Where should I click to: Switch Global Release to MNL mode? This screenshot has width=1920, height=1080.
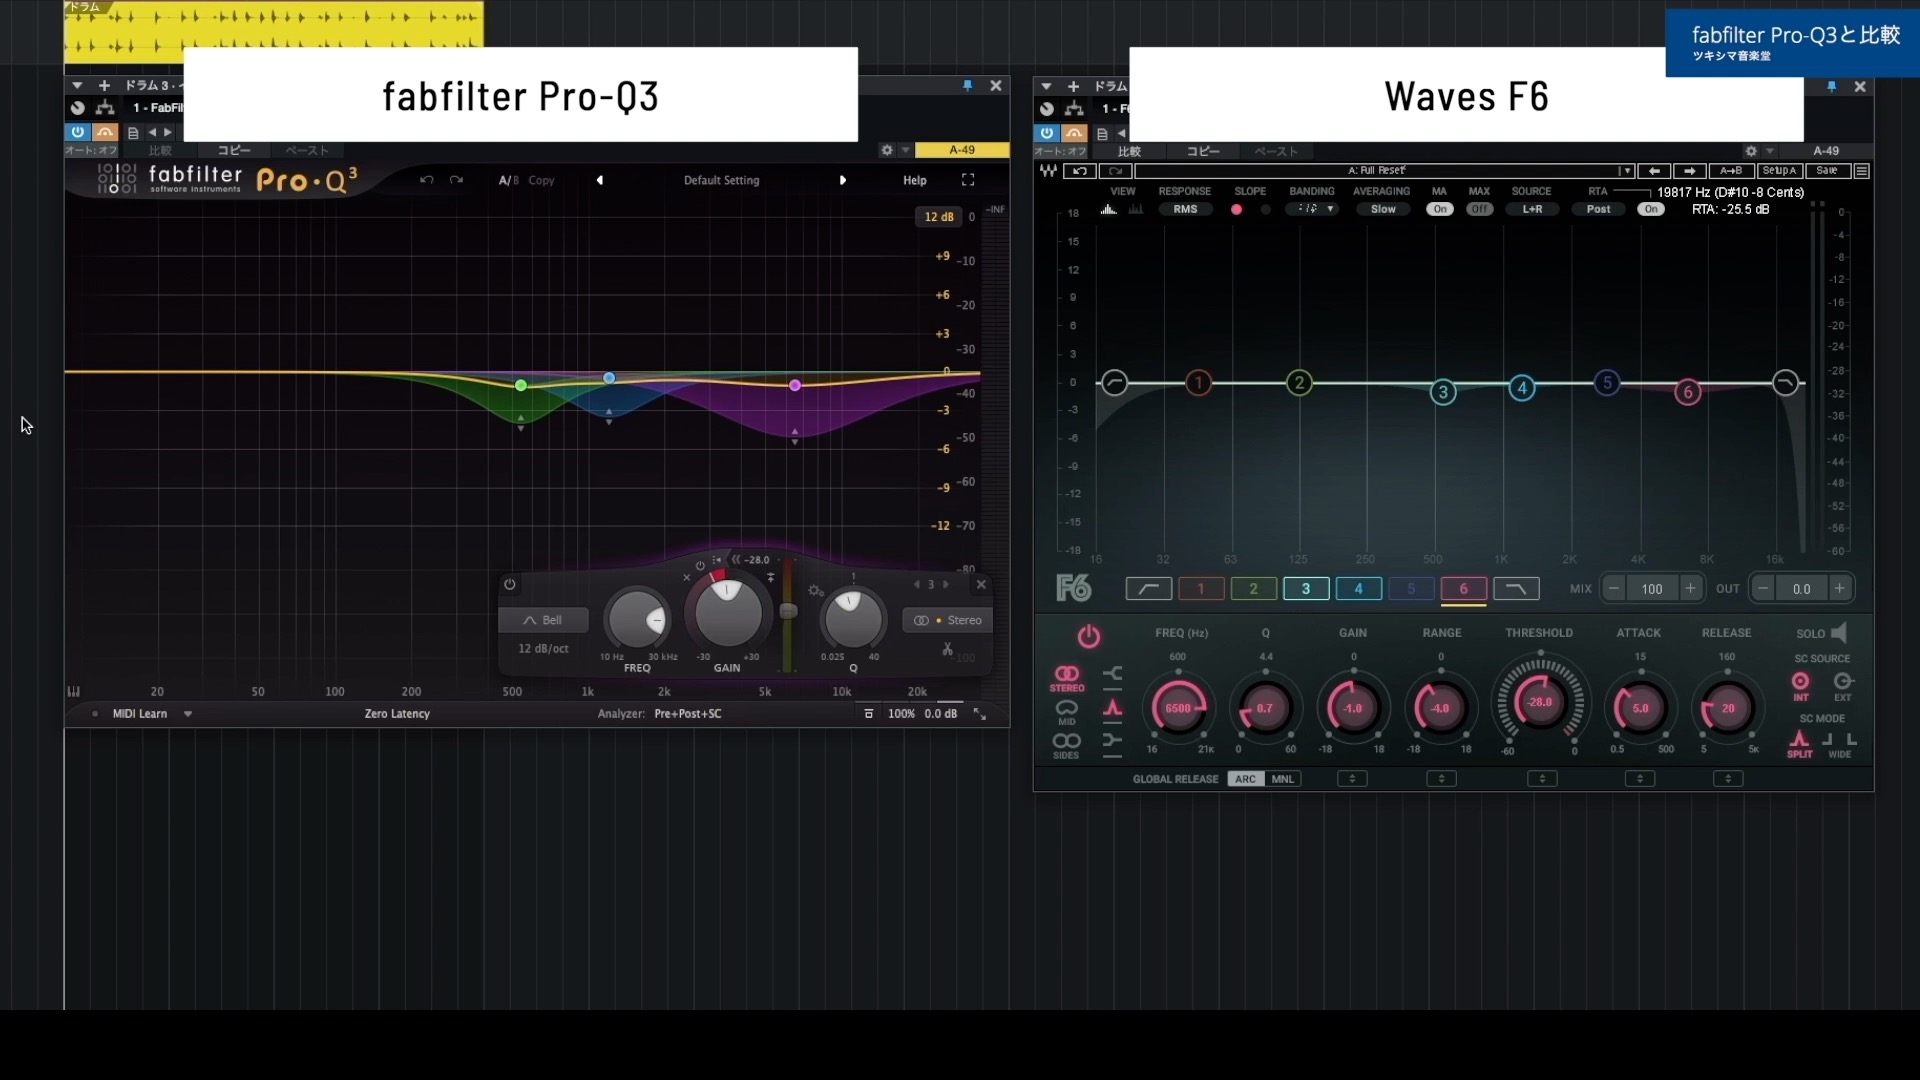coord(1283,778)
